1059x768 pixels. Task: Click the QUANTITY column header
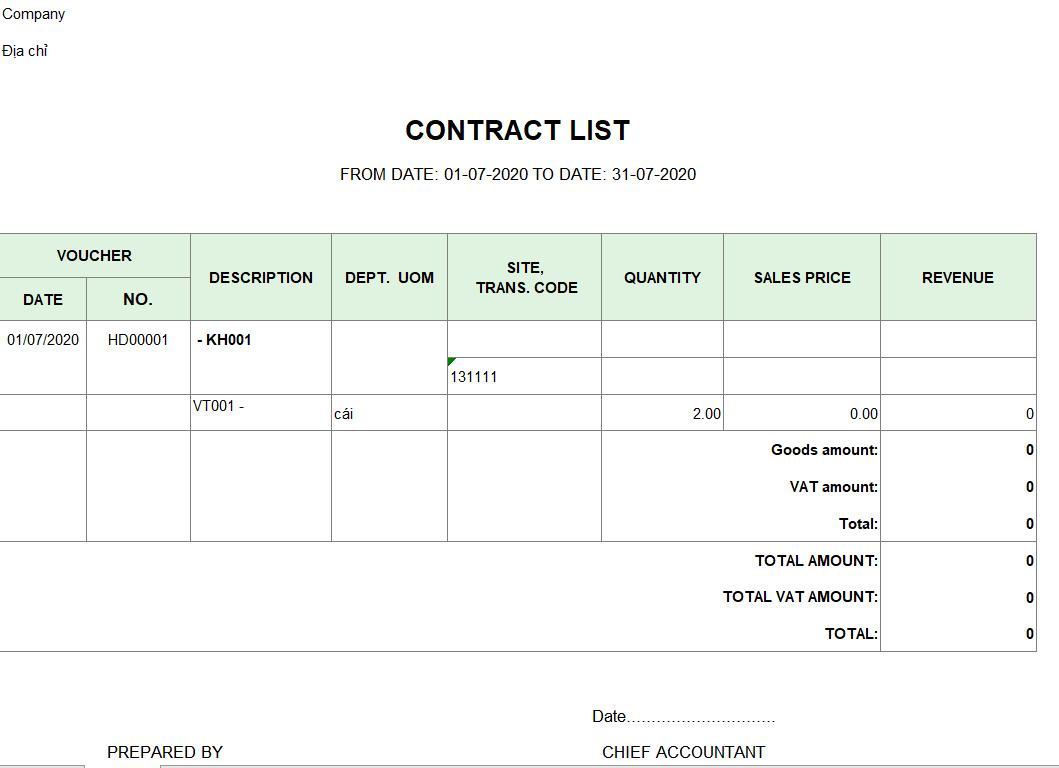[662, 278]
